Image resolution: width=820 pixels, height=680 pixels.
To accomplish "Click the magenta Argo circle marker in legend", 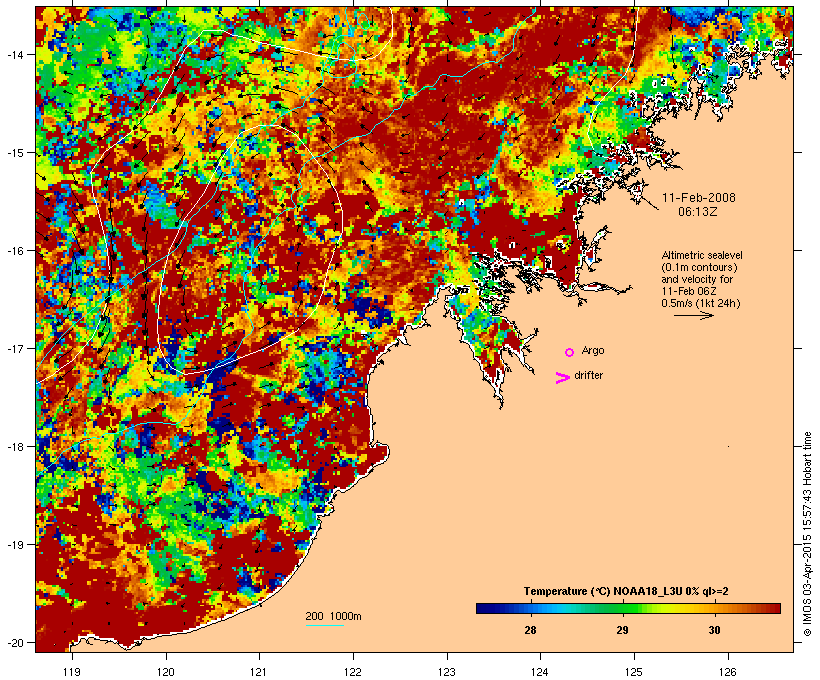I will tap(570, 353).
